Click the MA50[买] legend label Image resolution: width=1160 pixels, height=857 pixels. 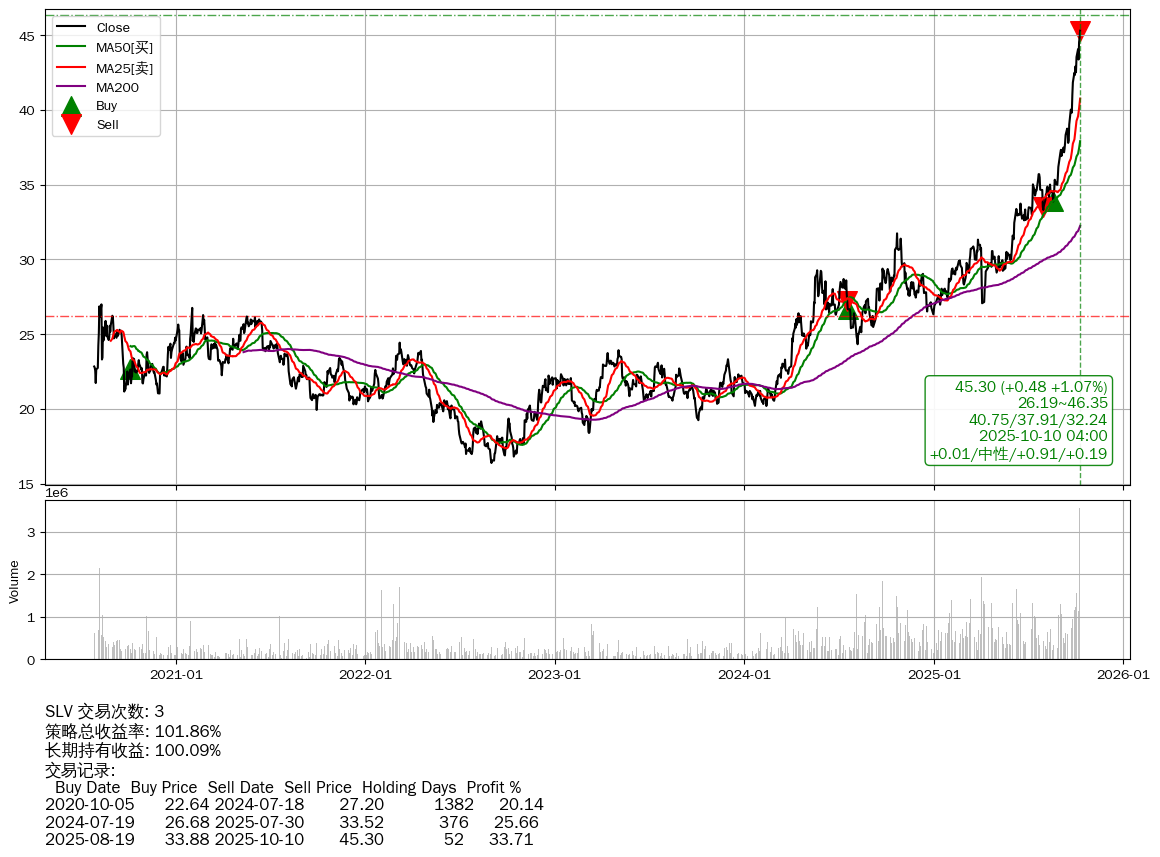124,47
